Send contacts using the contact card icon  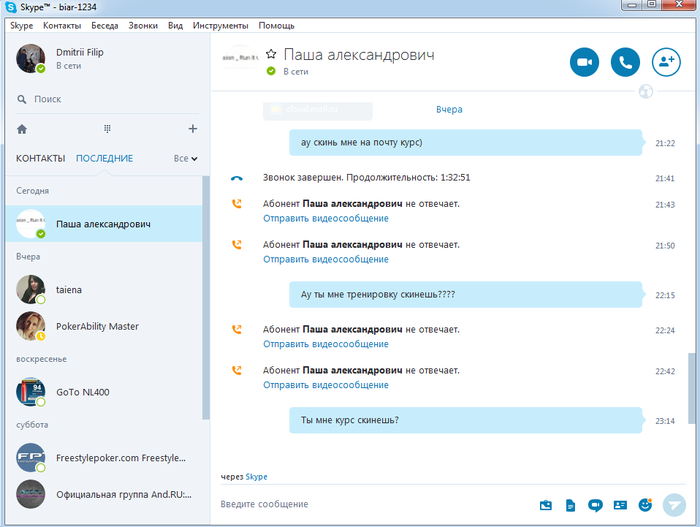pos(620,505)
